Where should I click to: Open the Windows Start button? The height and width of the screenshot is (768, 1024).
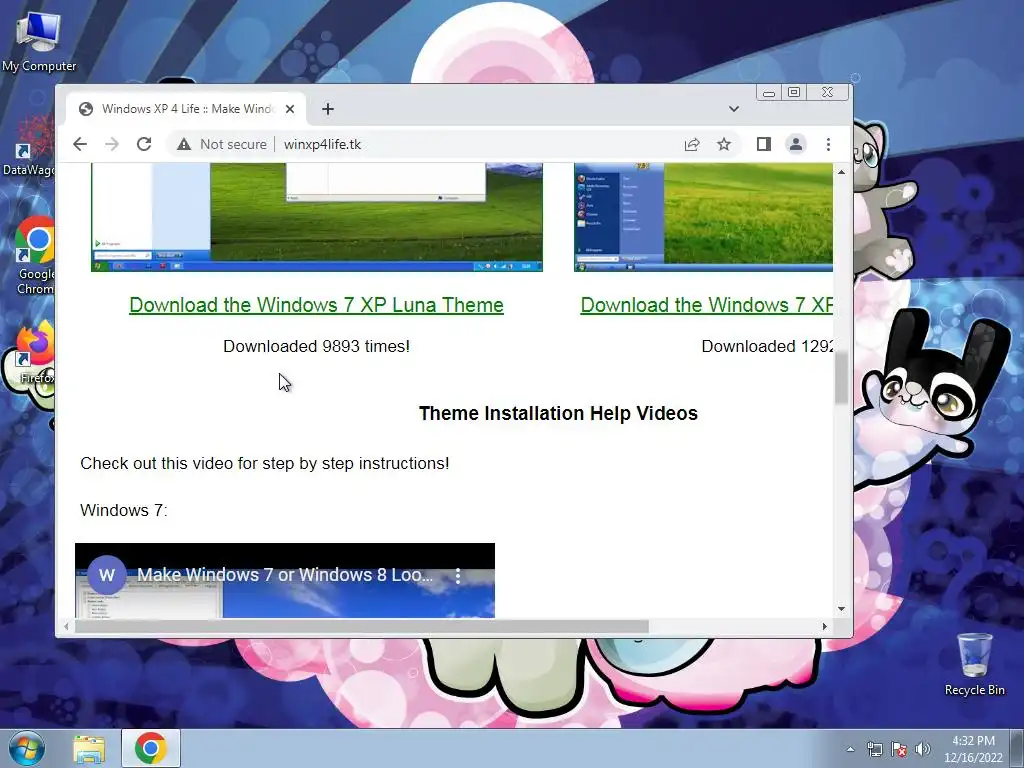(x=26, y=748)
